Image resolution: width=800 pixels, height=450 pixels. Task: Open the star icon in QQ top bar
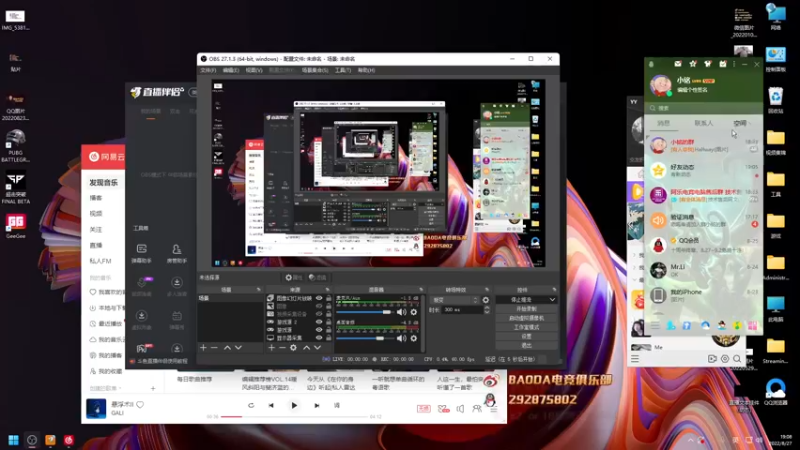(x=692, y=64)
